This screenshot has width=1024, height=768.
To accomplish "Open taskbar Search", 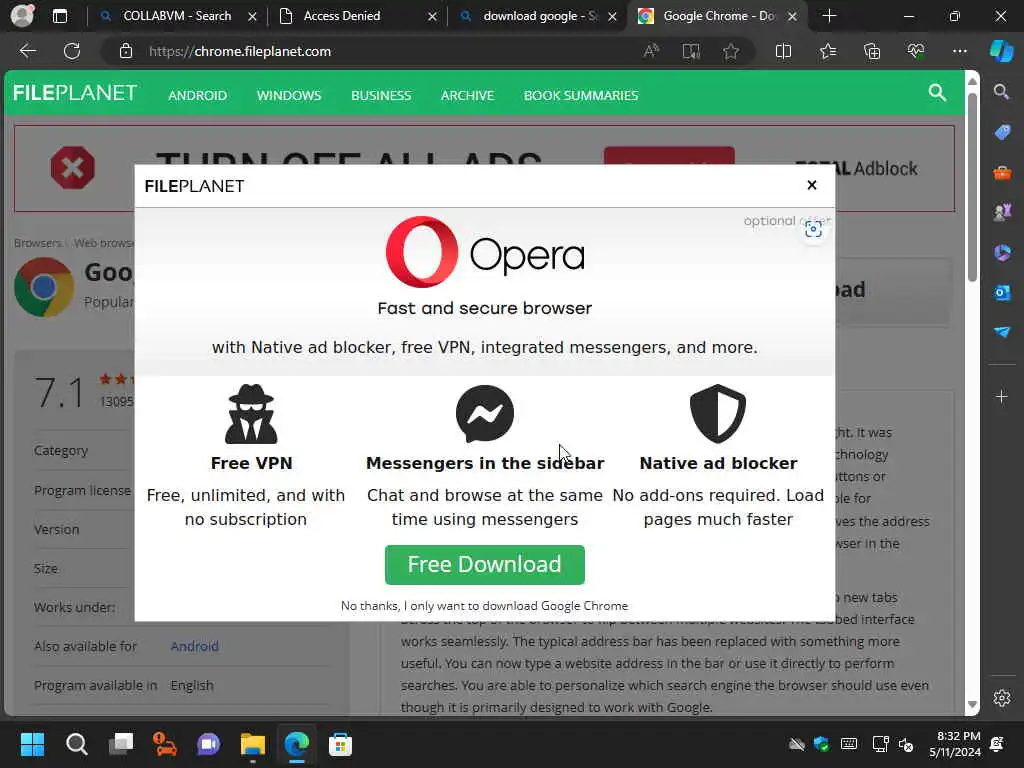I will 76,744.
